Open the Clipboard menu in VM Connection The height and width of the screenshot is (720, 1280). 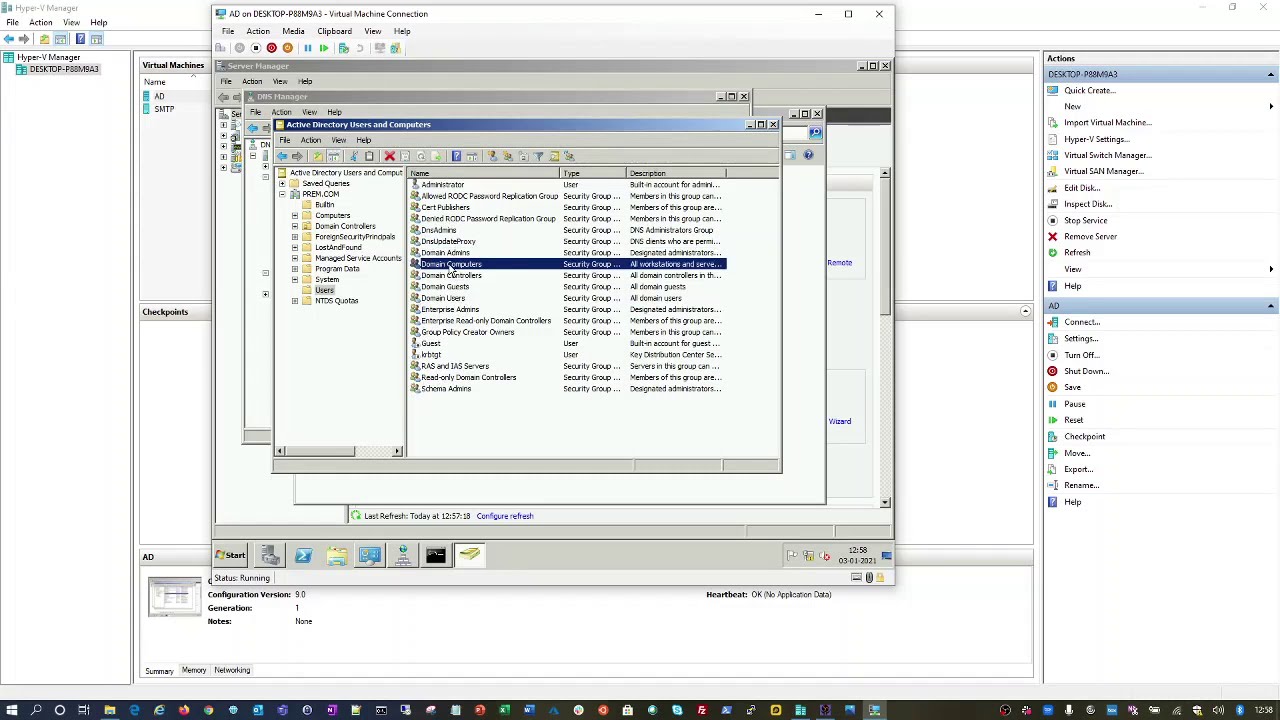coord(334,31)
